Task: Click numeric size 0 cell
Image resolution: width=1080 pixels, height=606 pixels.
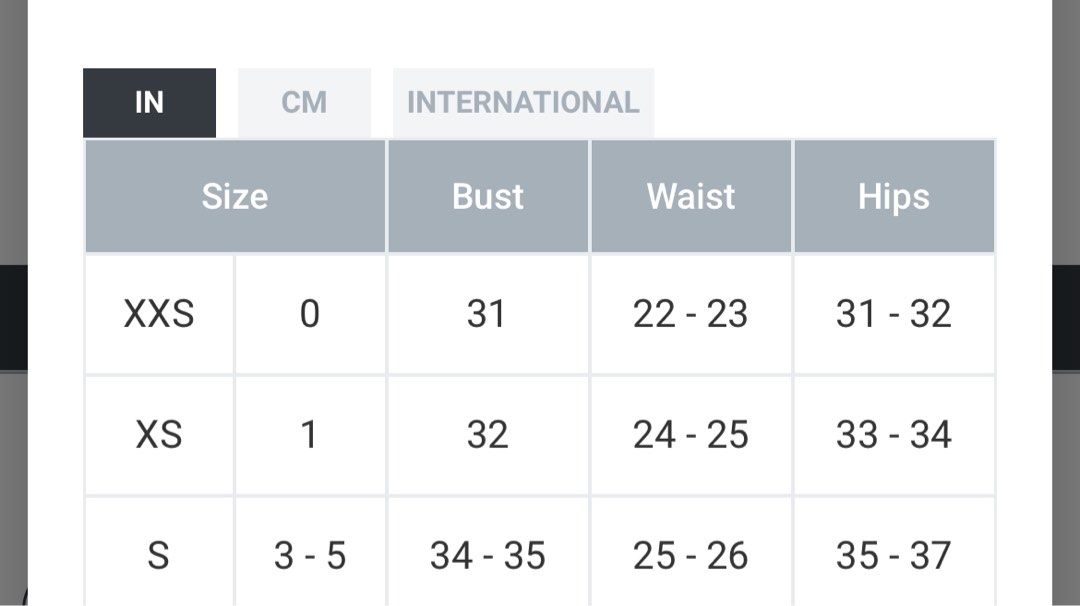Action: coord(310,314)
